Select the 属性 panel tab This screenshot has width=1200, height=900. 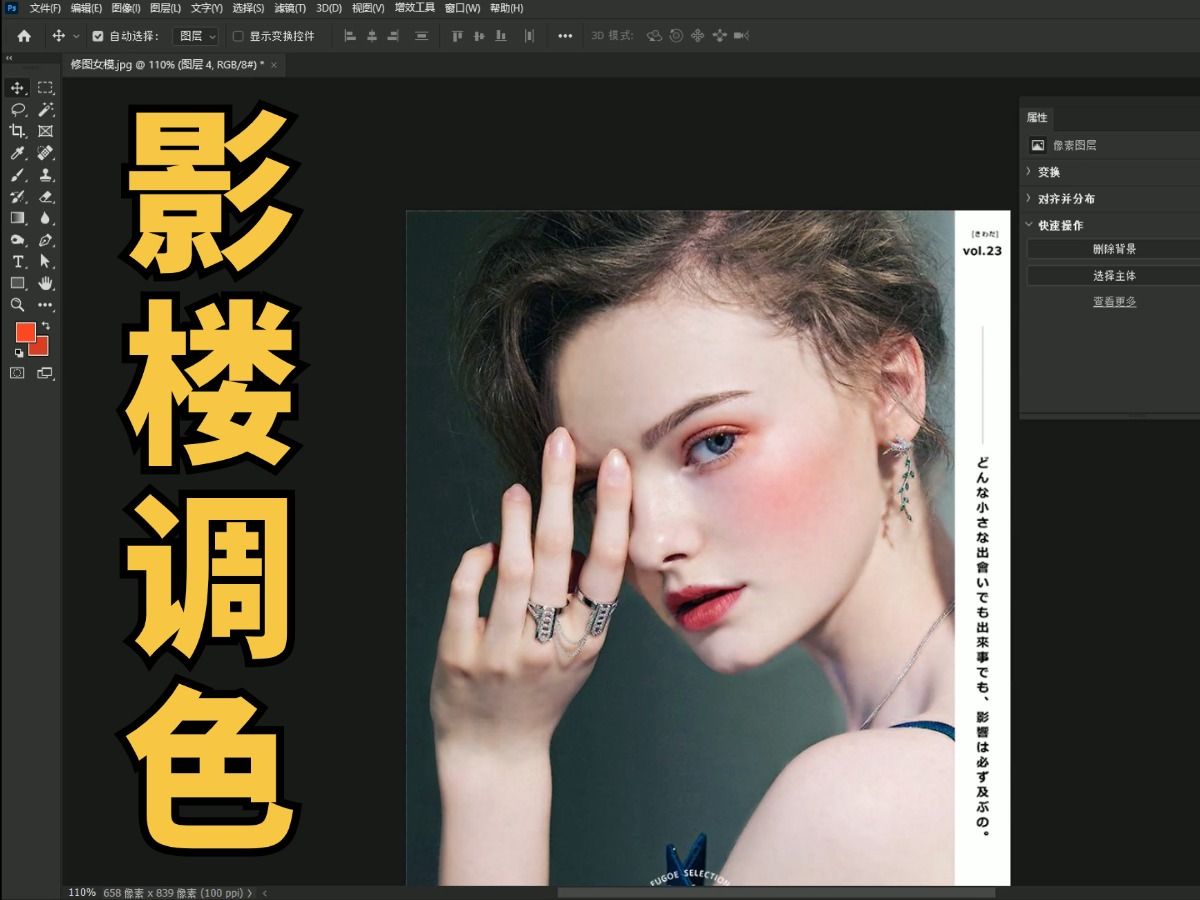click(1037, 117)
